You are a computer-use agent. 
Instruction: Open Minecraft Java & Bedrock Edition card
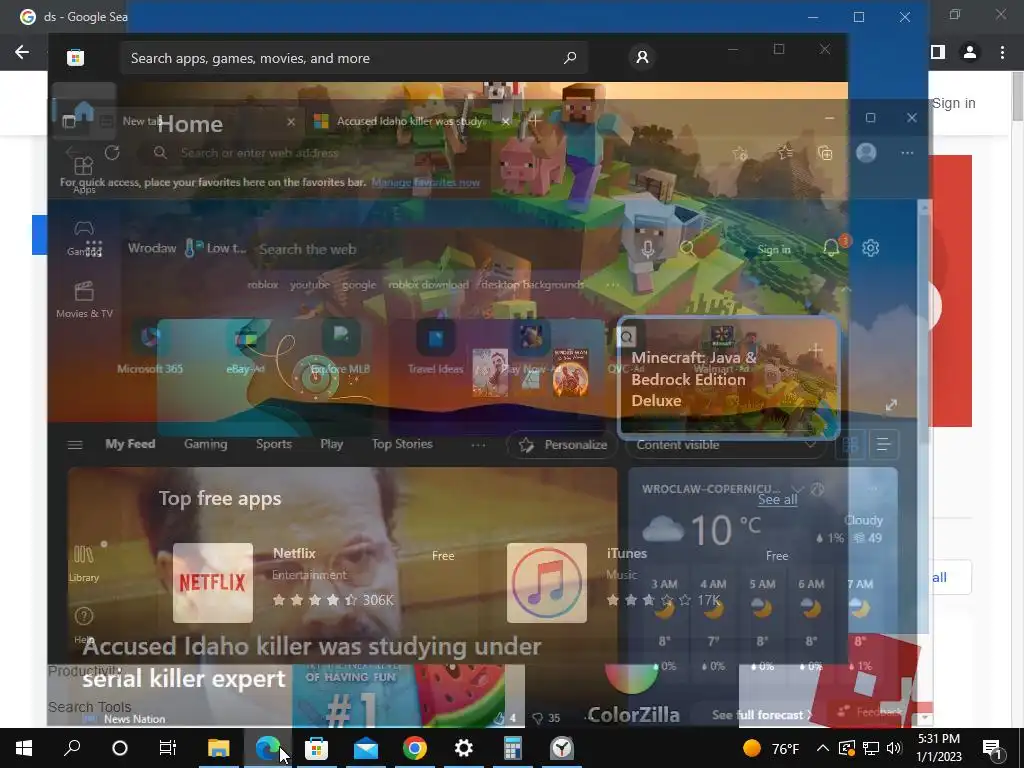pyautogui.click(x=728, y=377)
